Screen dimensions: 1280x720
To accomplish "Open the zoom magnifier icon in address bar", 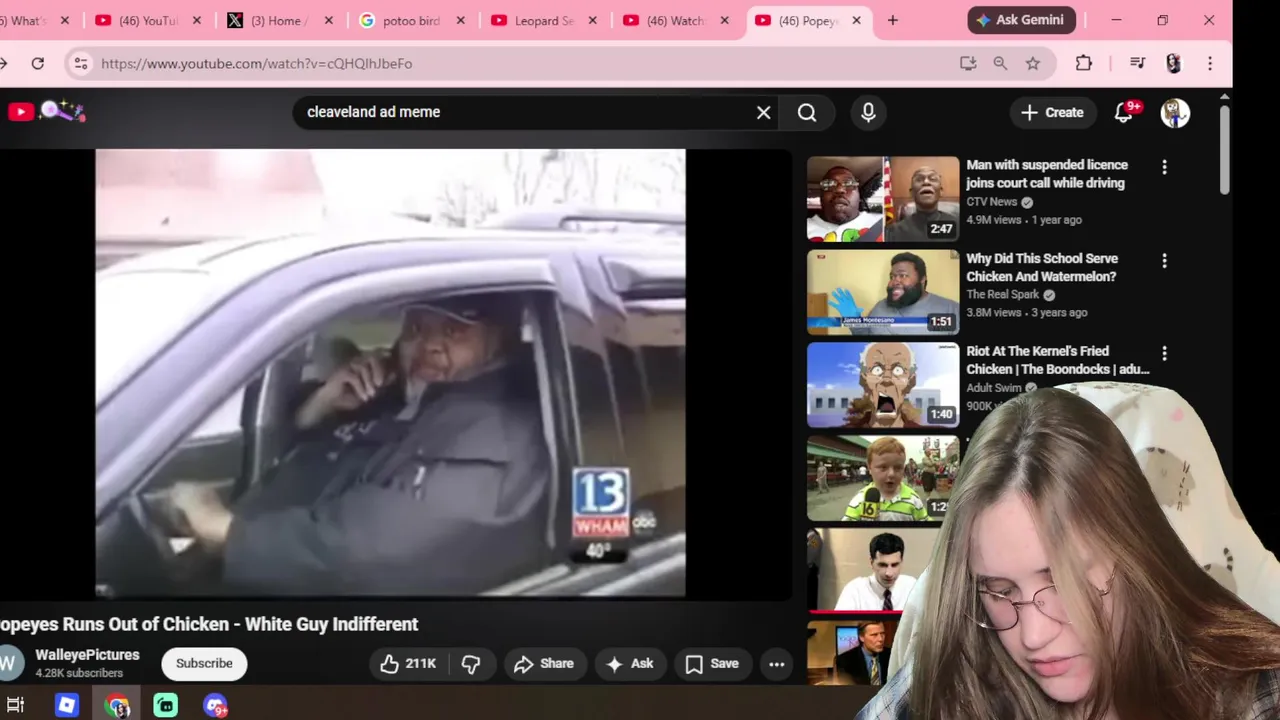I will click(1000, 63).
